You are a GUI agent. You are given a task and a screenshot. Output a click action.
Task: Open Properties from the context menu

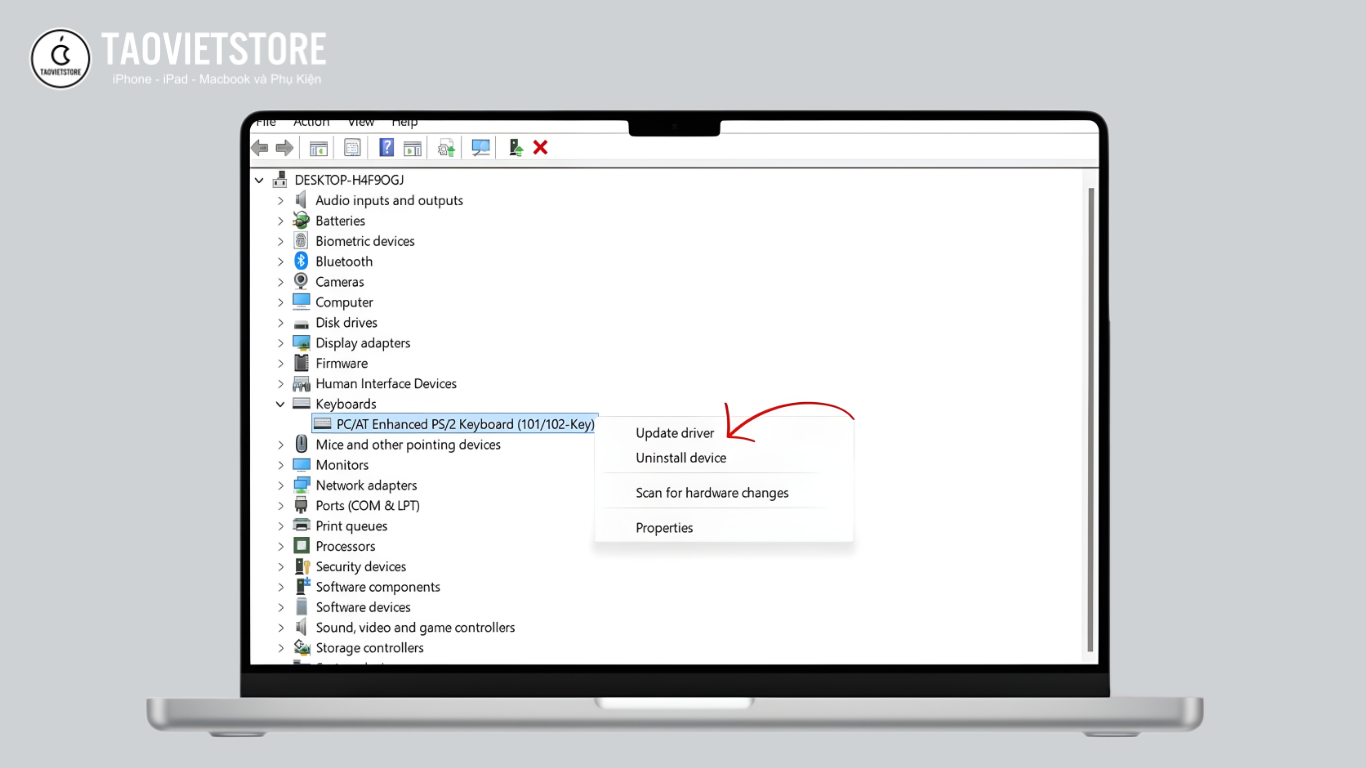pos(664,528)
